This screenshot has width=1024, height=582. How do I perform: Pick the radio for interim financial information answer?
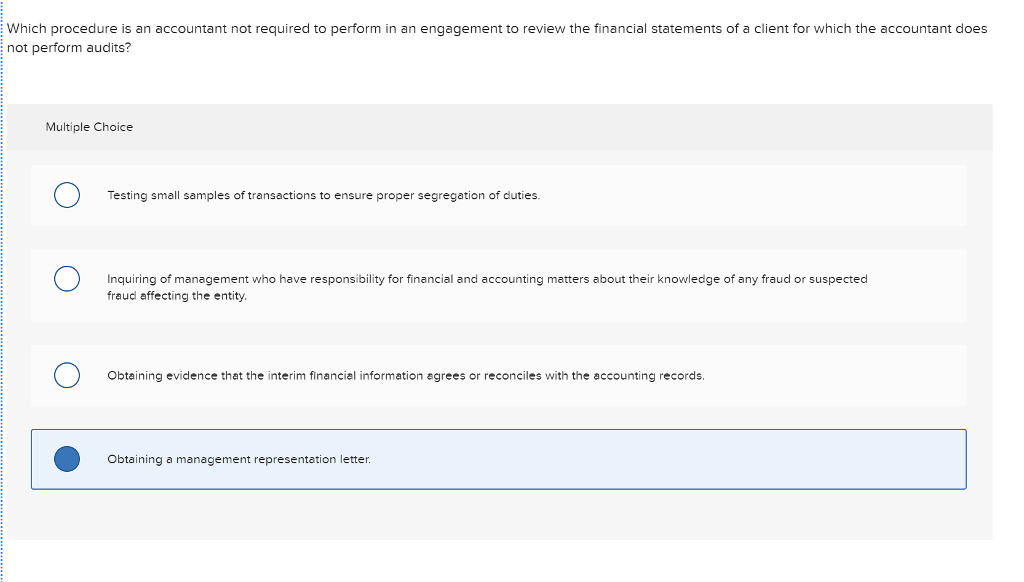(67, 376)
